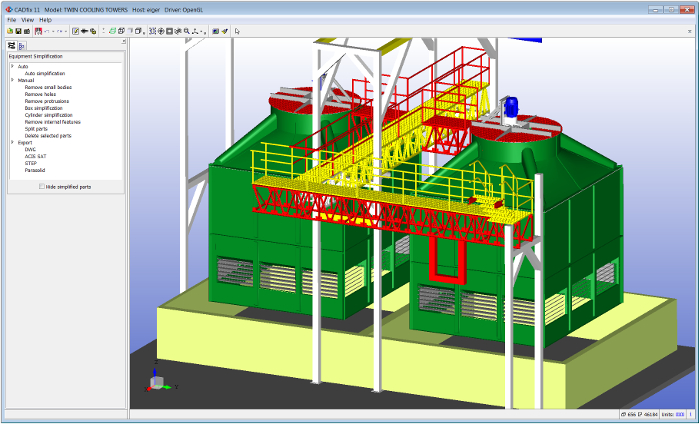Open the File menu

tap(12, 20)
